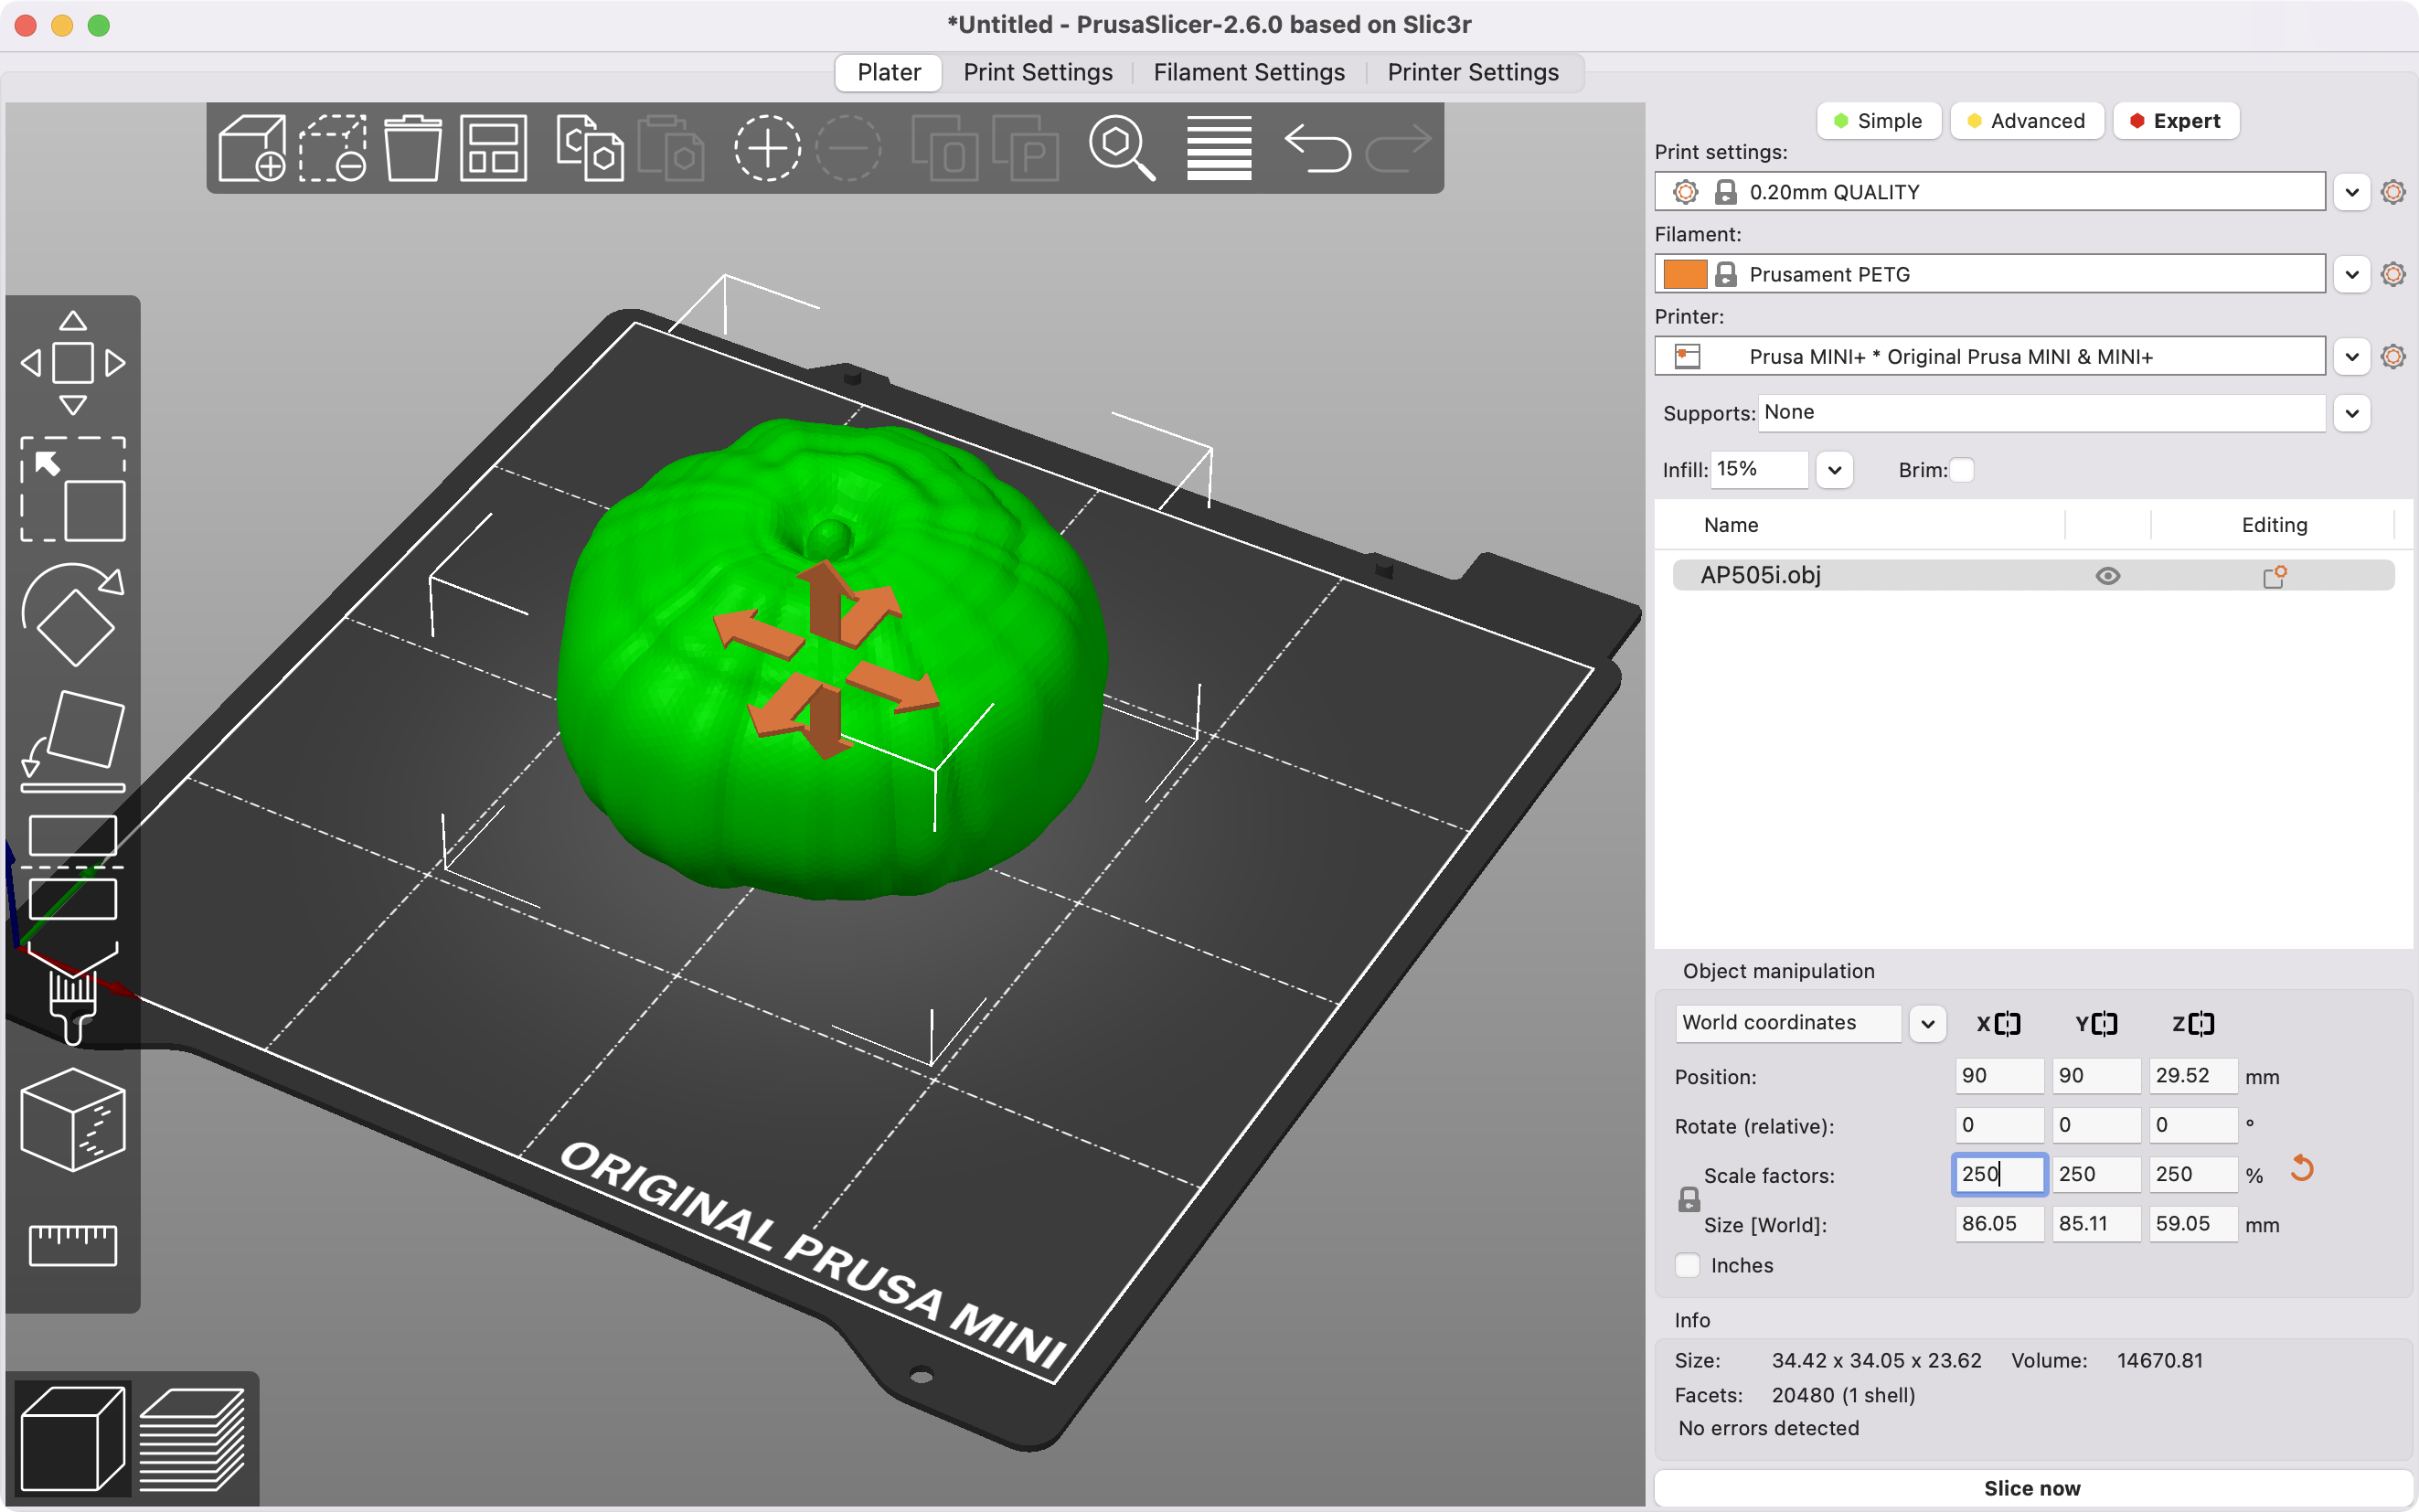2419x1512 pixels.
Task: Select the Measure ruler tool
Action: pos(73,1245)
